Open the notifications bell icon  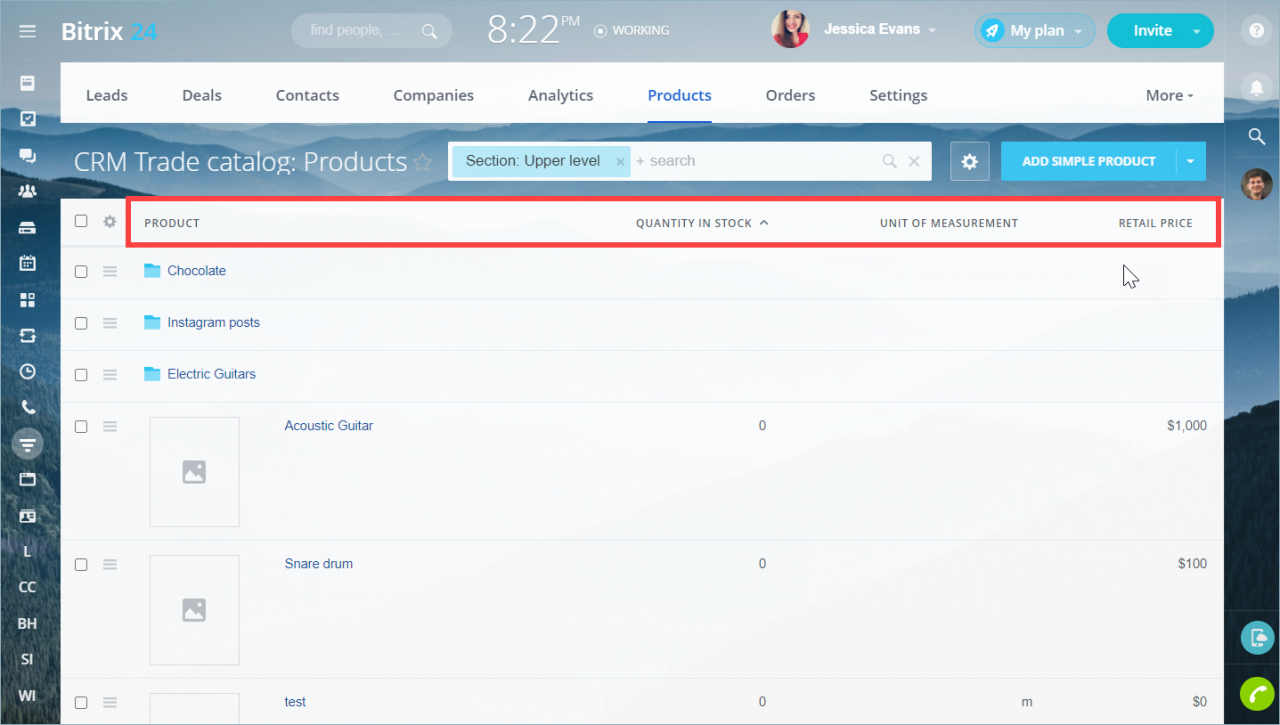click(x=1257, y=88)
